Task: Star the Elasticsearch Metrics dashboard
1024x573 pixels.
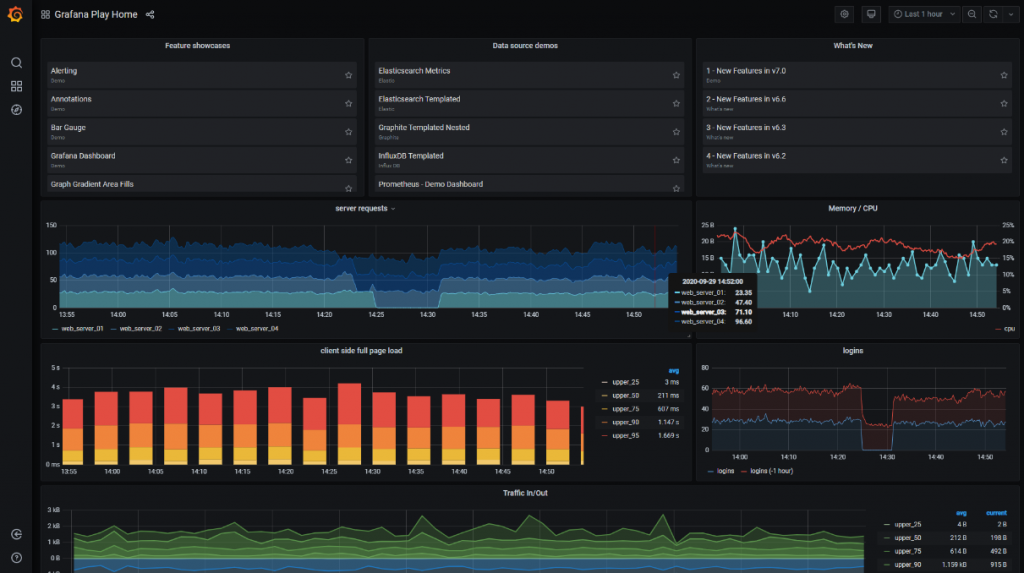Action: click(x=676, y=75)
